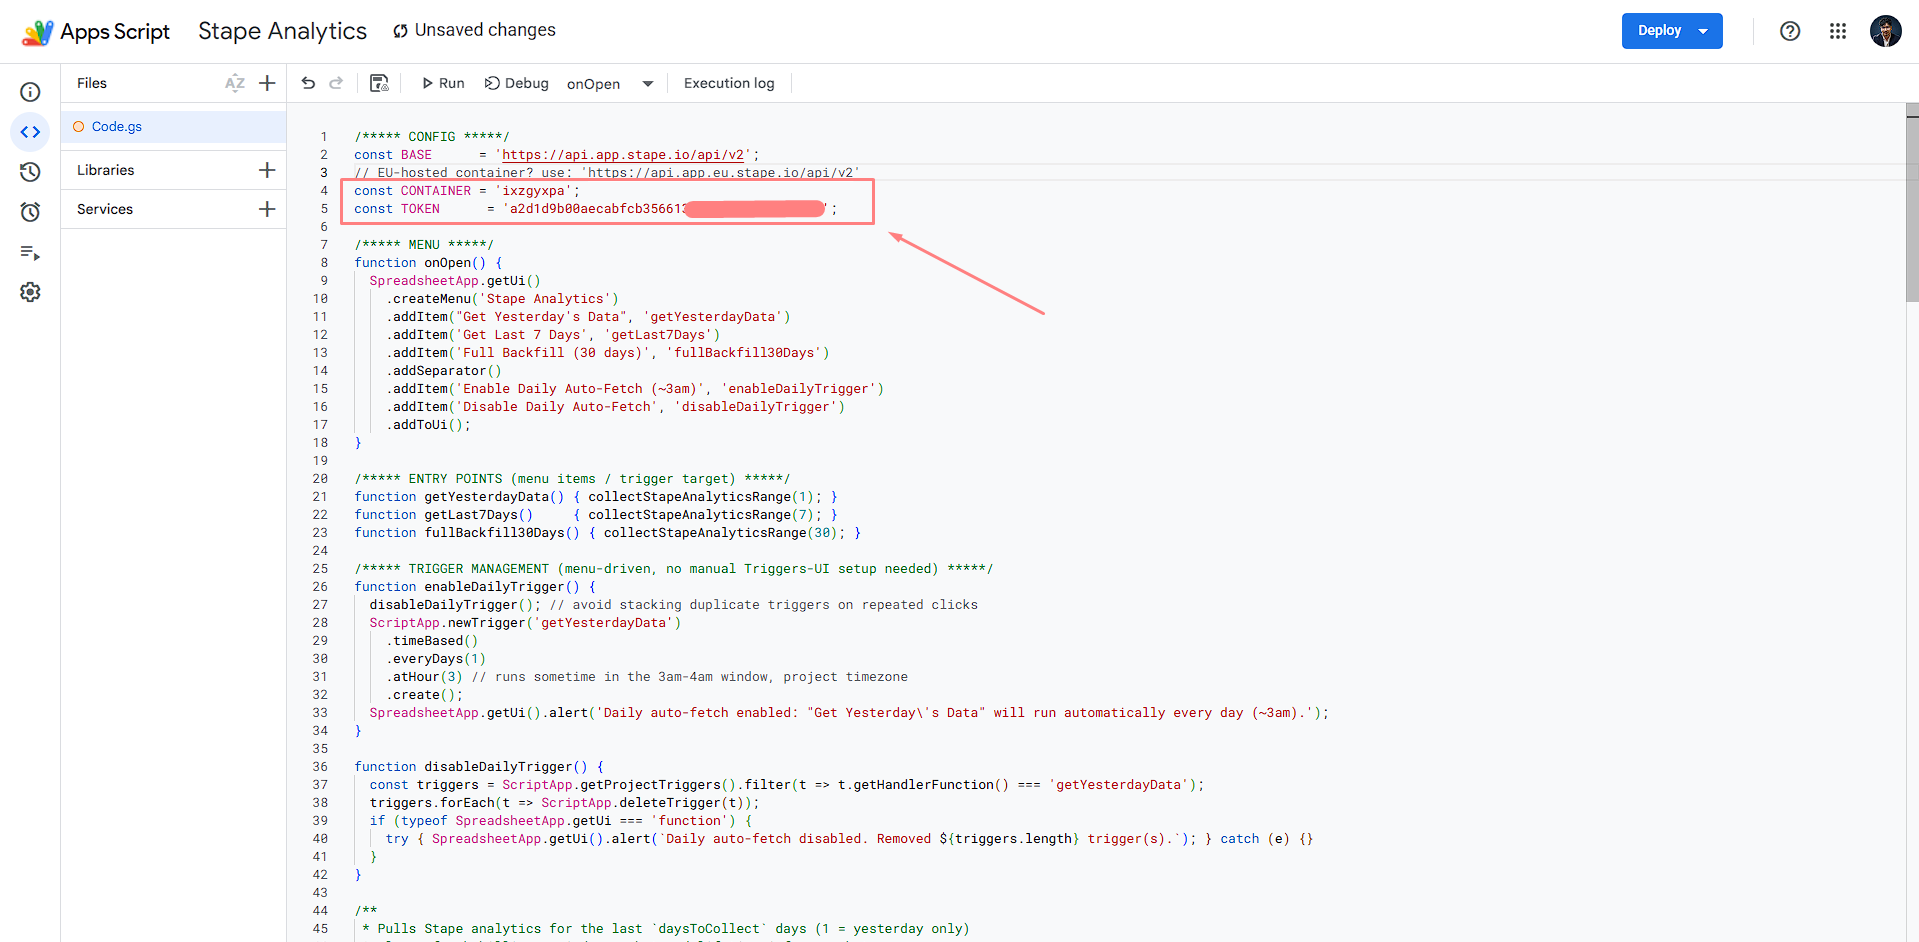Redo the last edit

point(336,83)
